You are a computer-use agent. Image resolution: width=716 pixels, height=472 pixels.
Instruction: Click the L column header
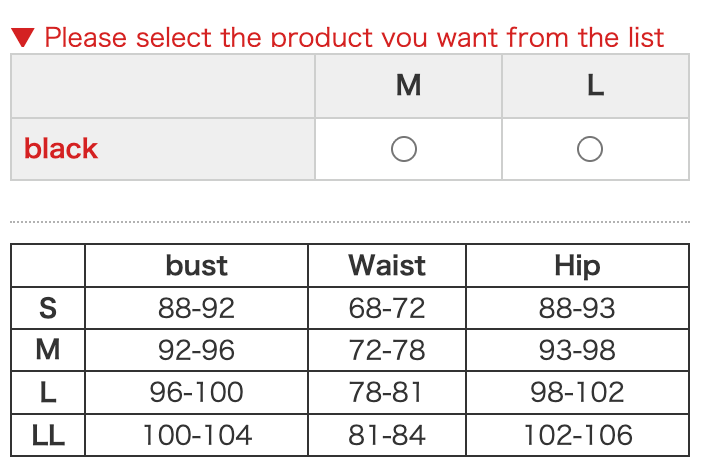(595, 86)
